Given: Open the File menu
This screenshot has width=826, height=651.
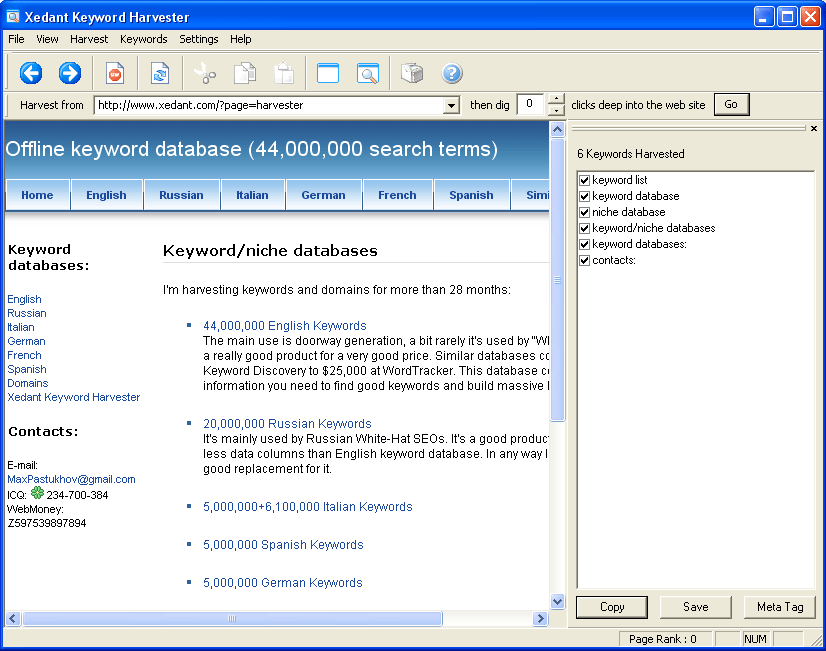Looking at the screenshot, I should pos(16,39).
